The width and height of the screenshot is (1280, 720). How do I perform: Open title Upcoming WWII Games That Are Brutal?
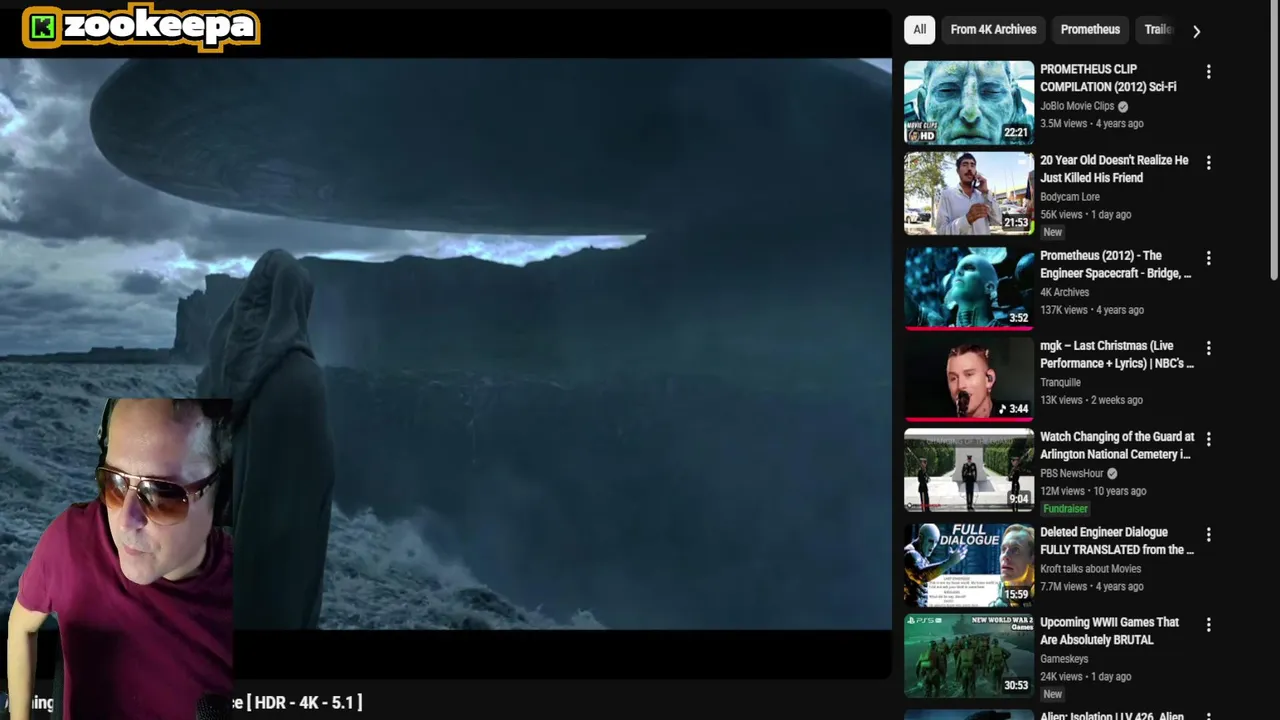click(x=1109, y=631)
